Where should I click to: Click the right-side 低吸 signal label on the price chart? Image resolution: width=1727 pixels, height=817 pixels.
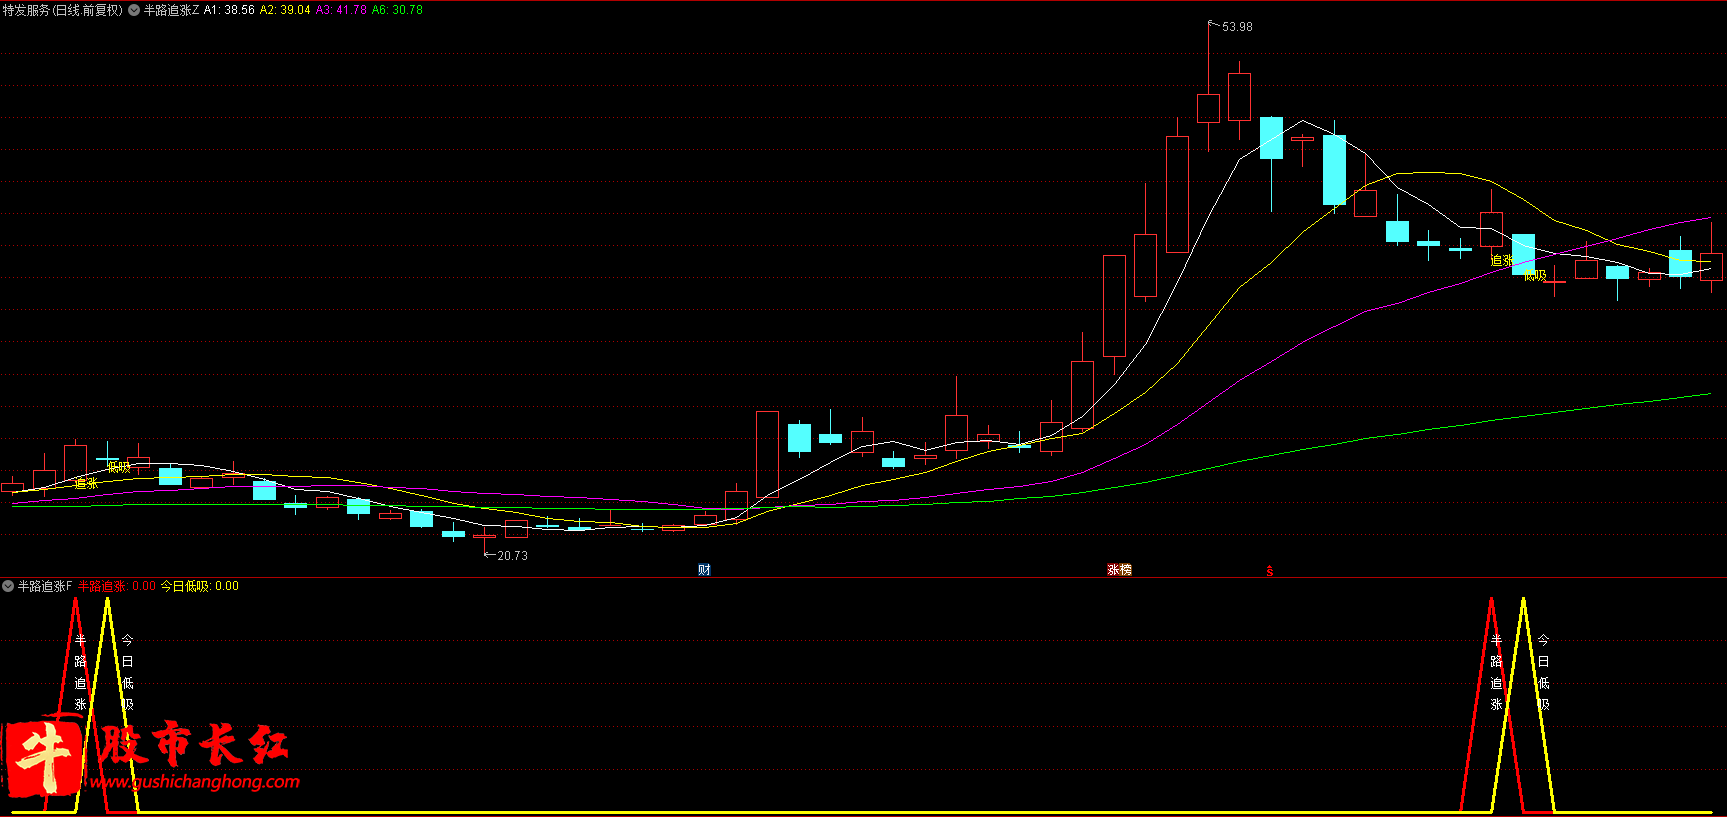(1535, 275)
